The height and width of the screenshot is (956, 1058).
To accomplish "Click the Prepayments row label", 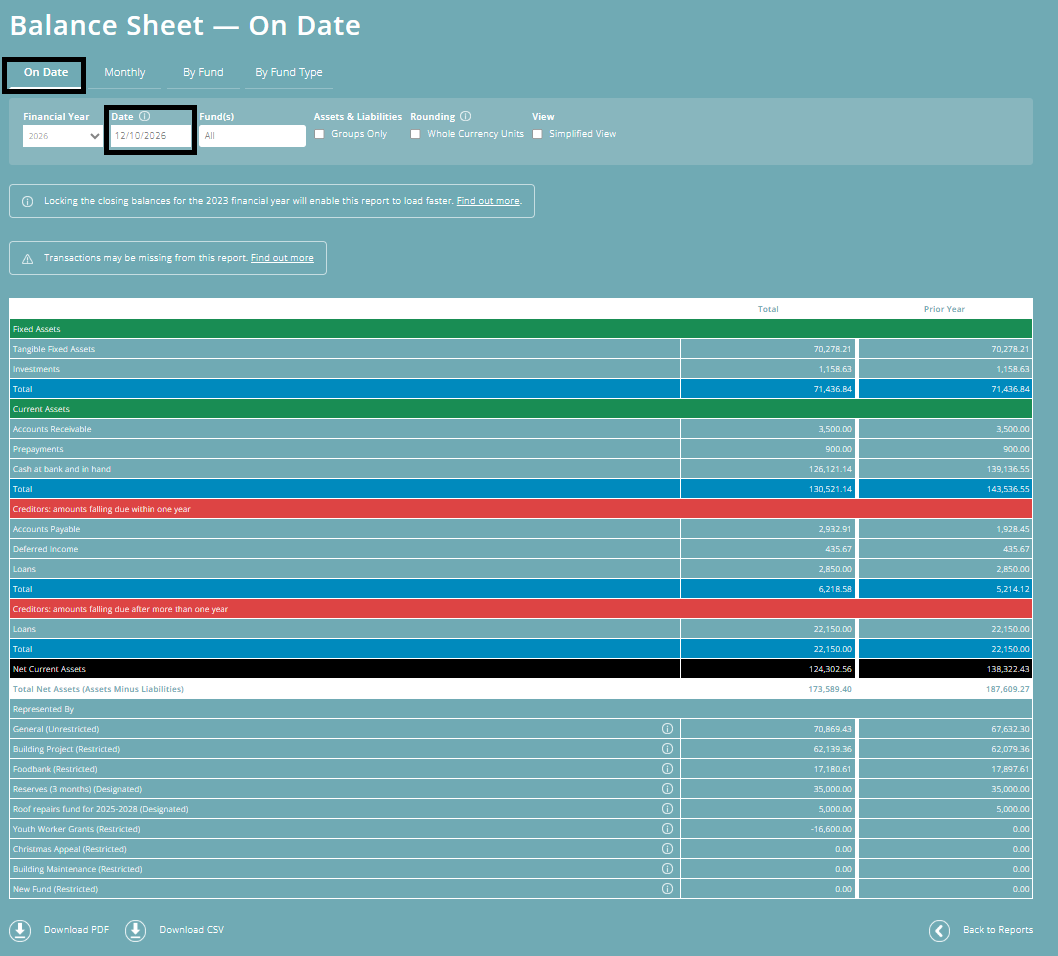I will 38,449.
